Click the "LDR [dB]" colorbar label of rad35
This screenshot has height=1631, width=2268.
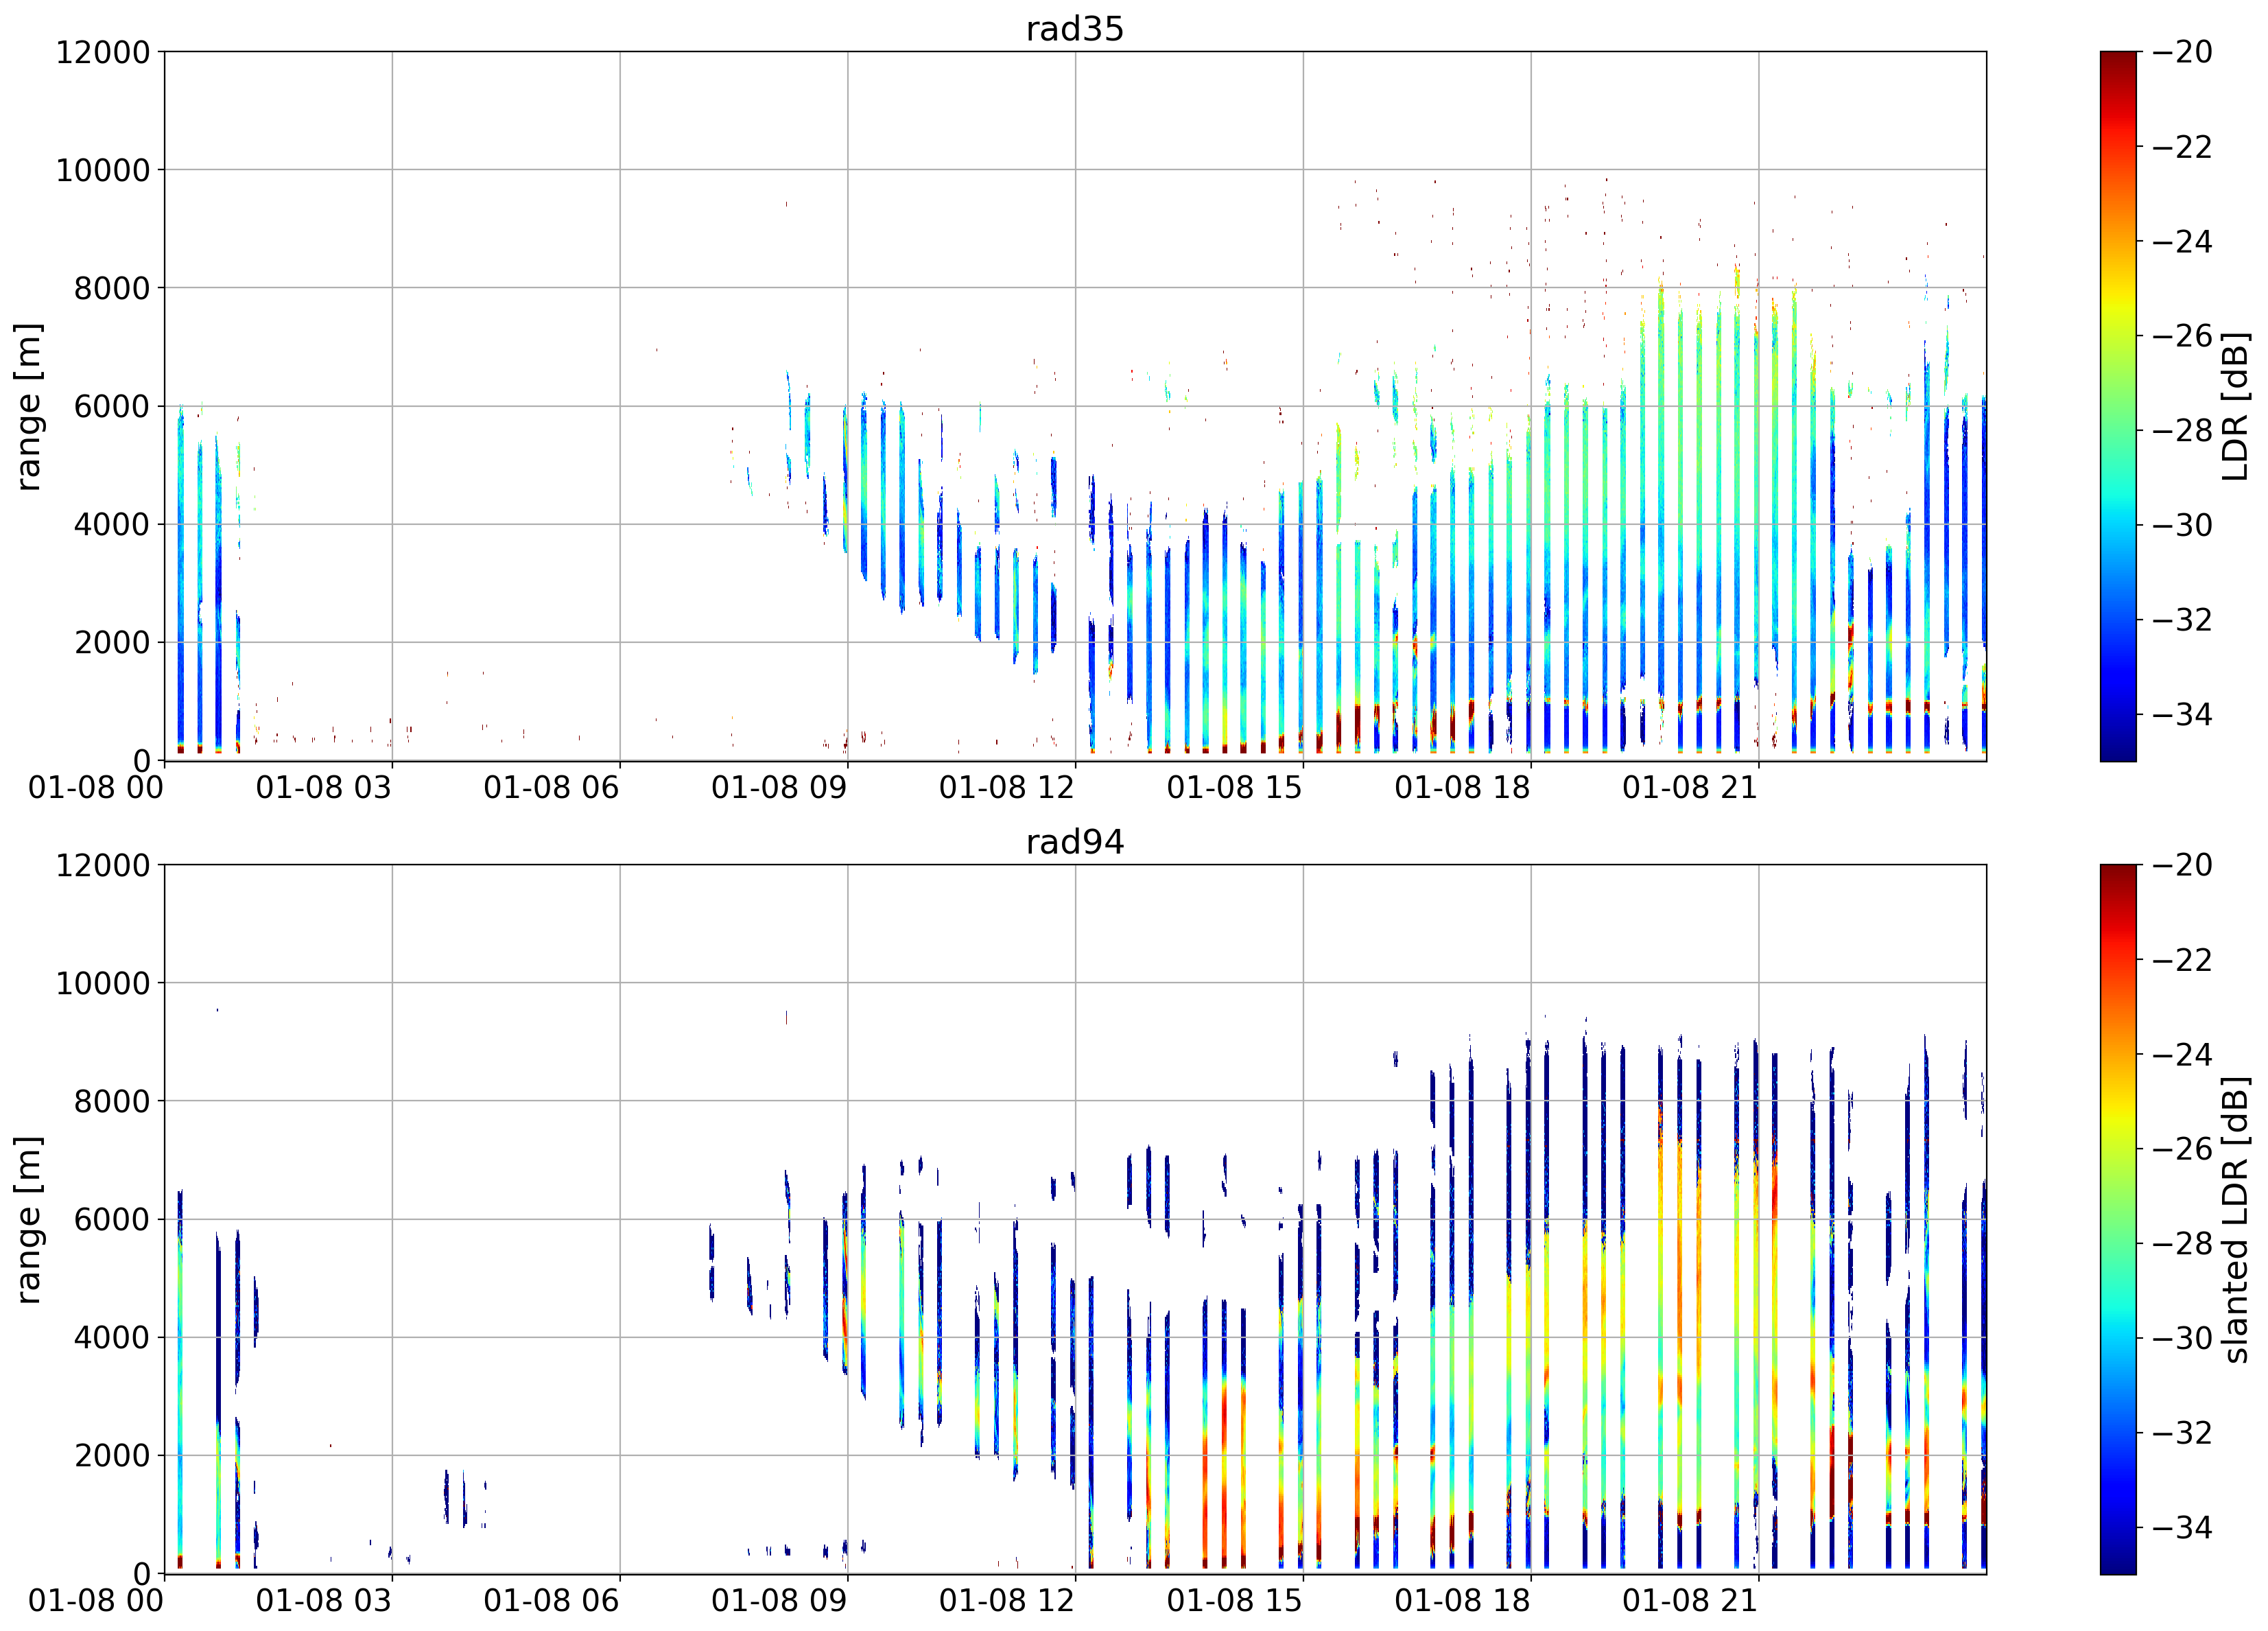(x=2234, y=406)
